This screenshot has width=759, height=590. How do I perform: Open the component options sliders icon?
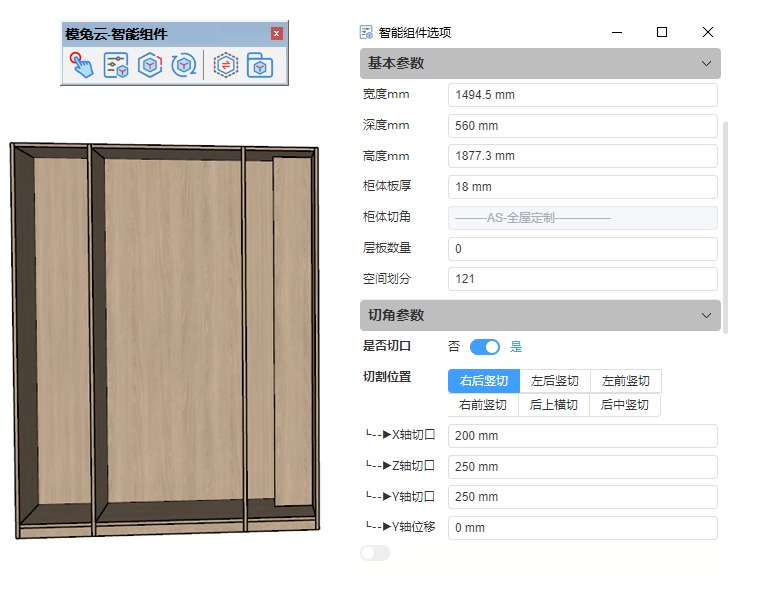click(116, 66)
